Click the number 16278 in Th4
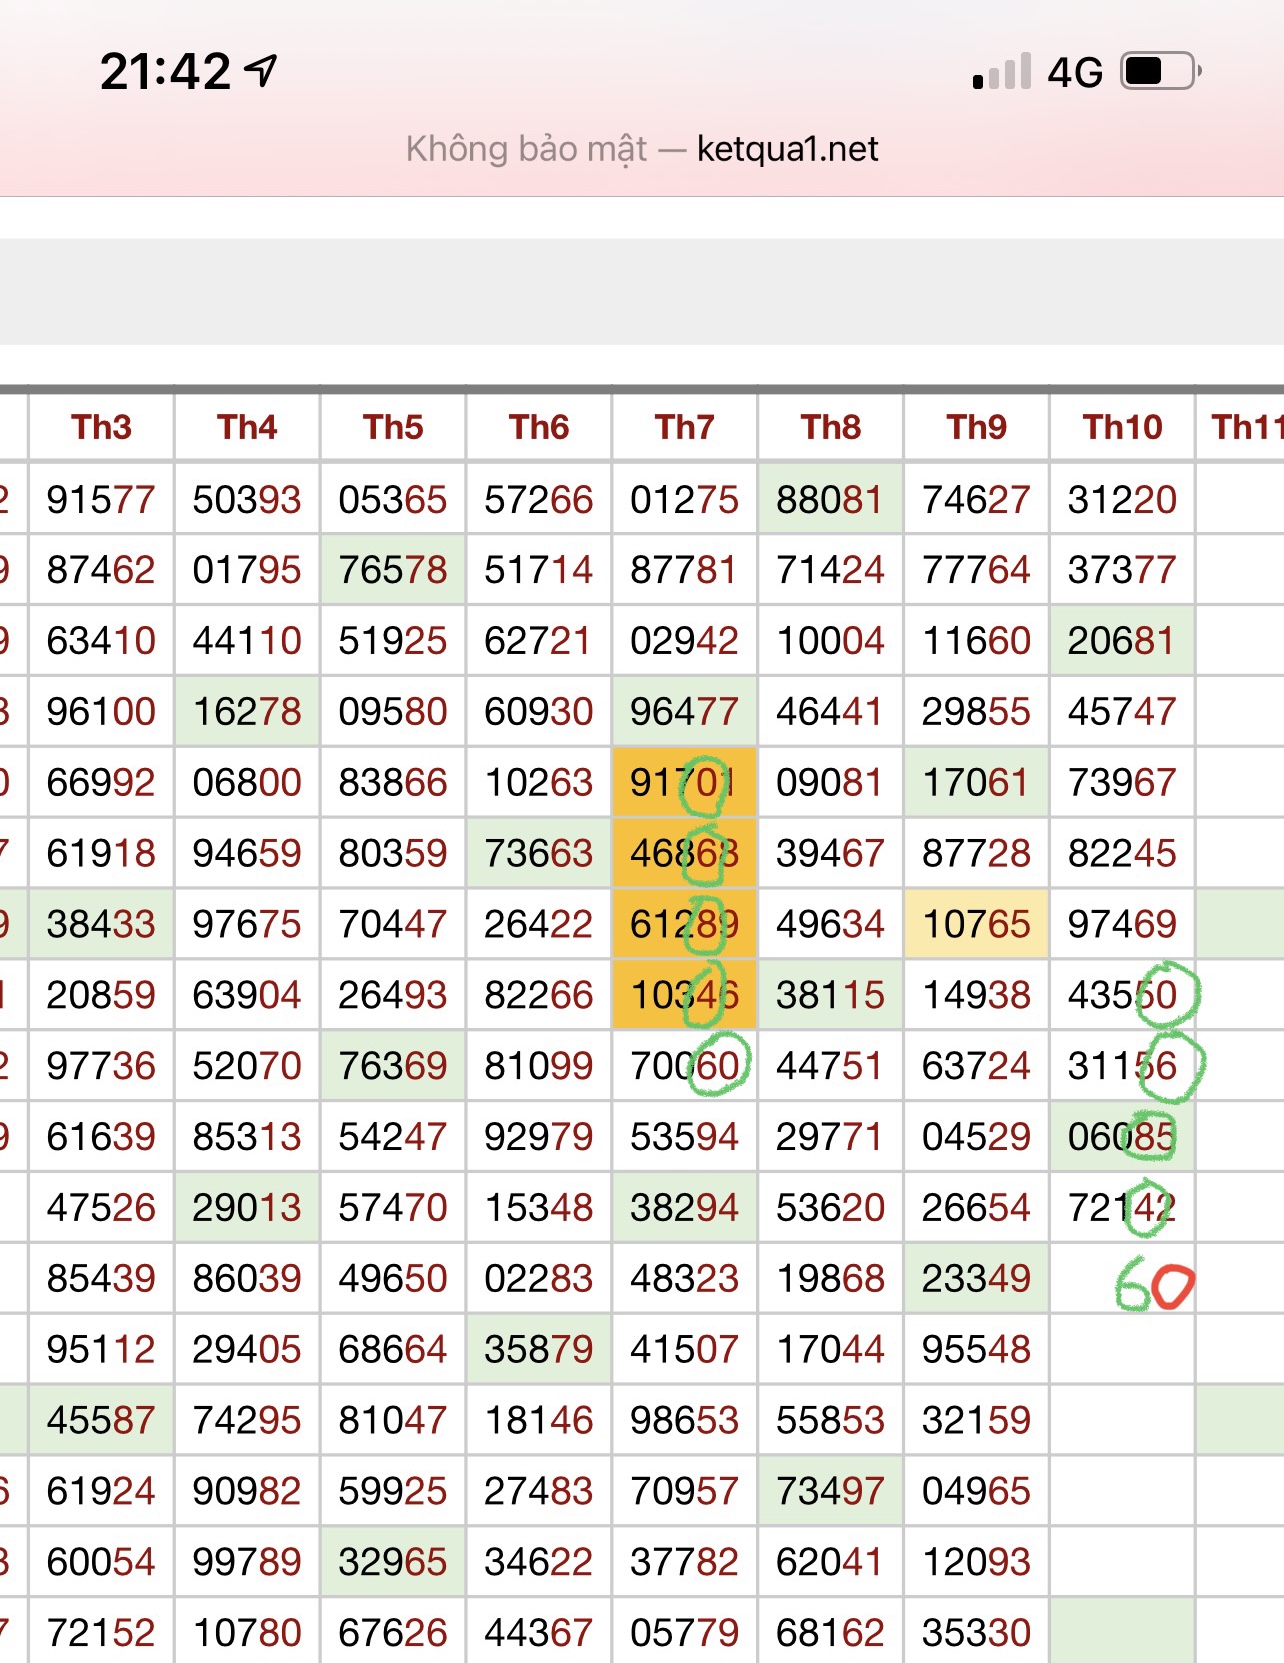This screenshot has width=1284, height=1663. (247, 712)
